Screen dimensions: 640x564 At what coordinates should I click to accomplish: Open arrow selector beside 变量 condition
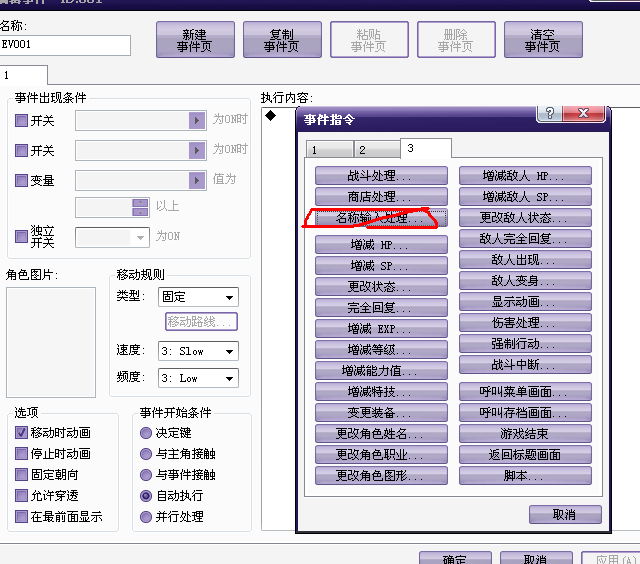[x=197, y=180]
